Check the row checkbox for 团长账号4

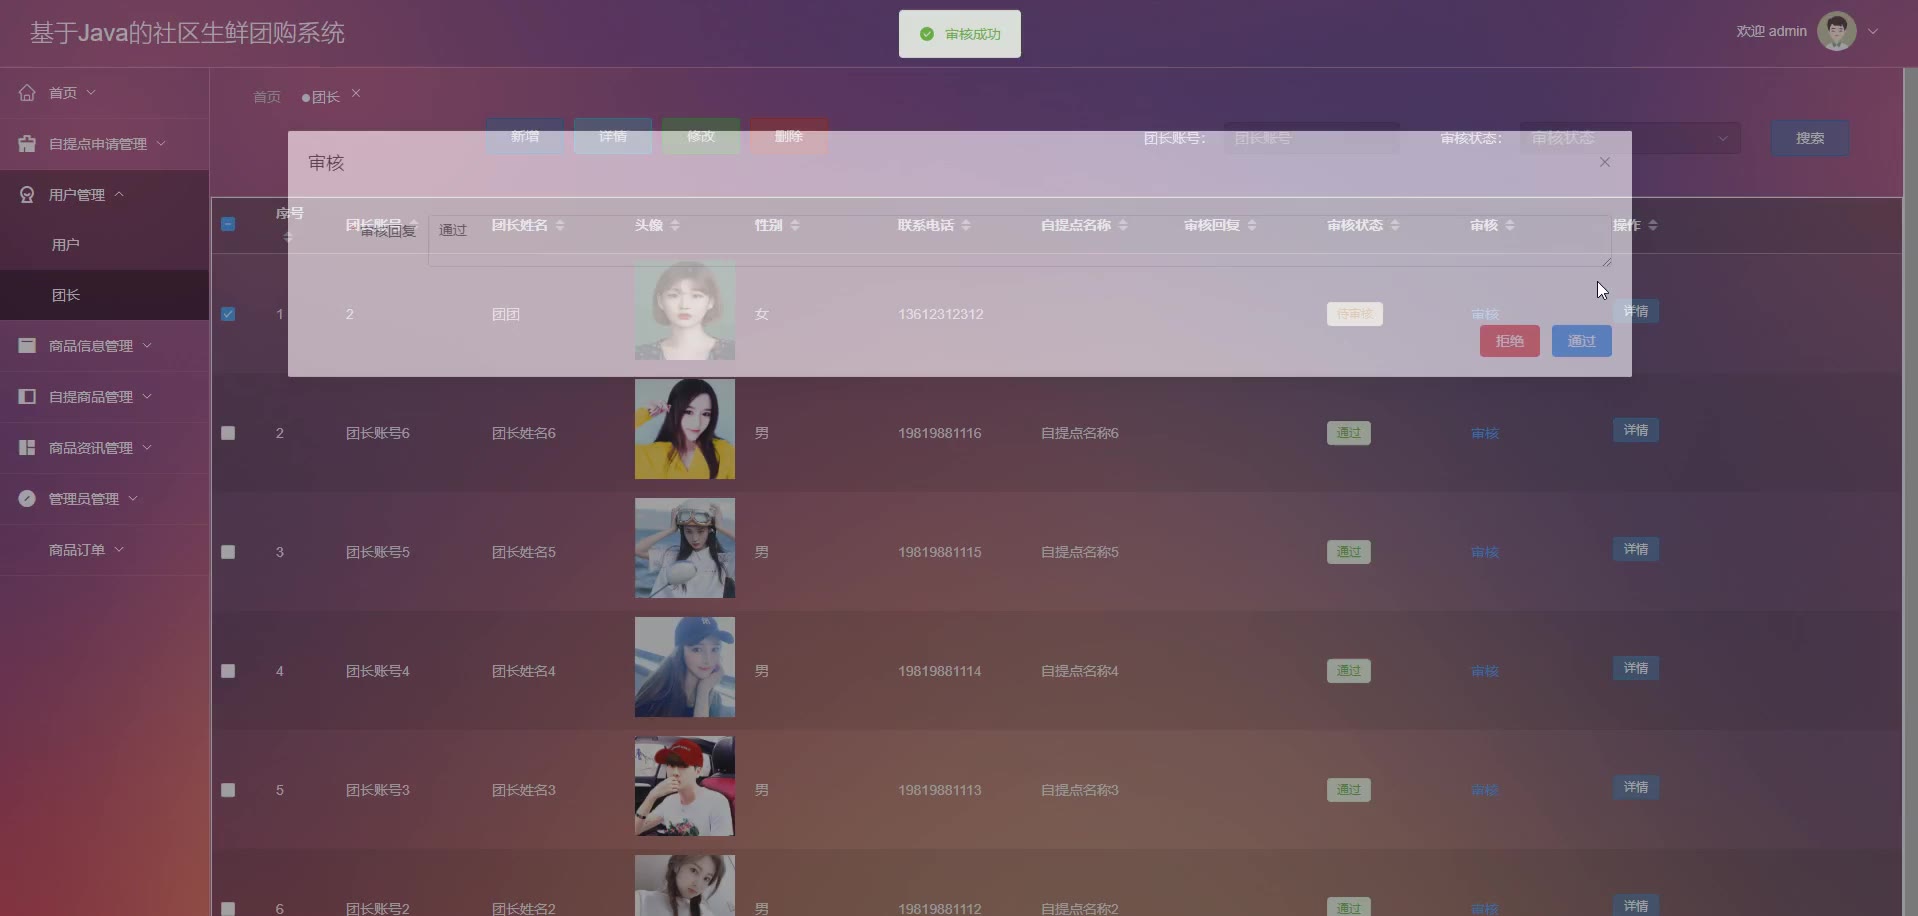coord(228,671)
